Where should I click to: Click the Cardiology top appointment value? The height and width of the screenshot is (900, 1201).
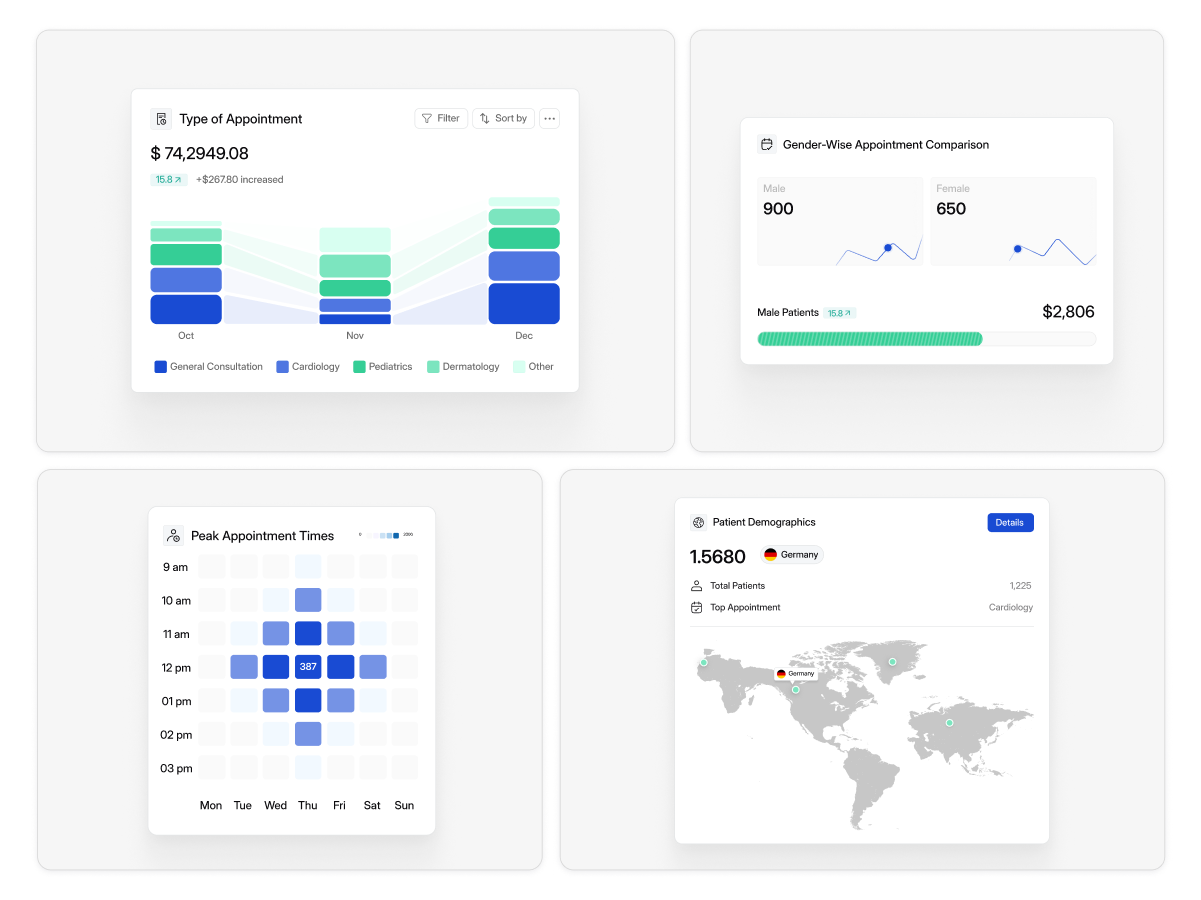[1011, 608]
